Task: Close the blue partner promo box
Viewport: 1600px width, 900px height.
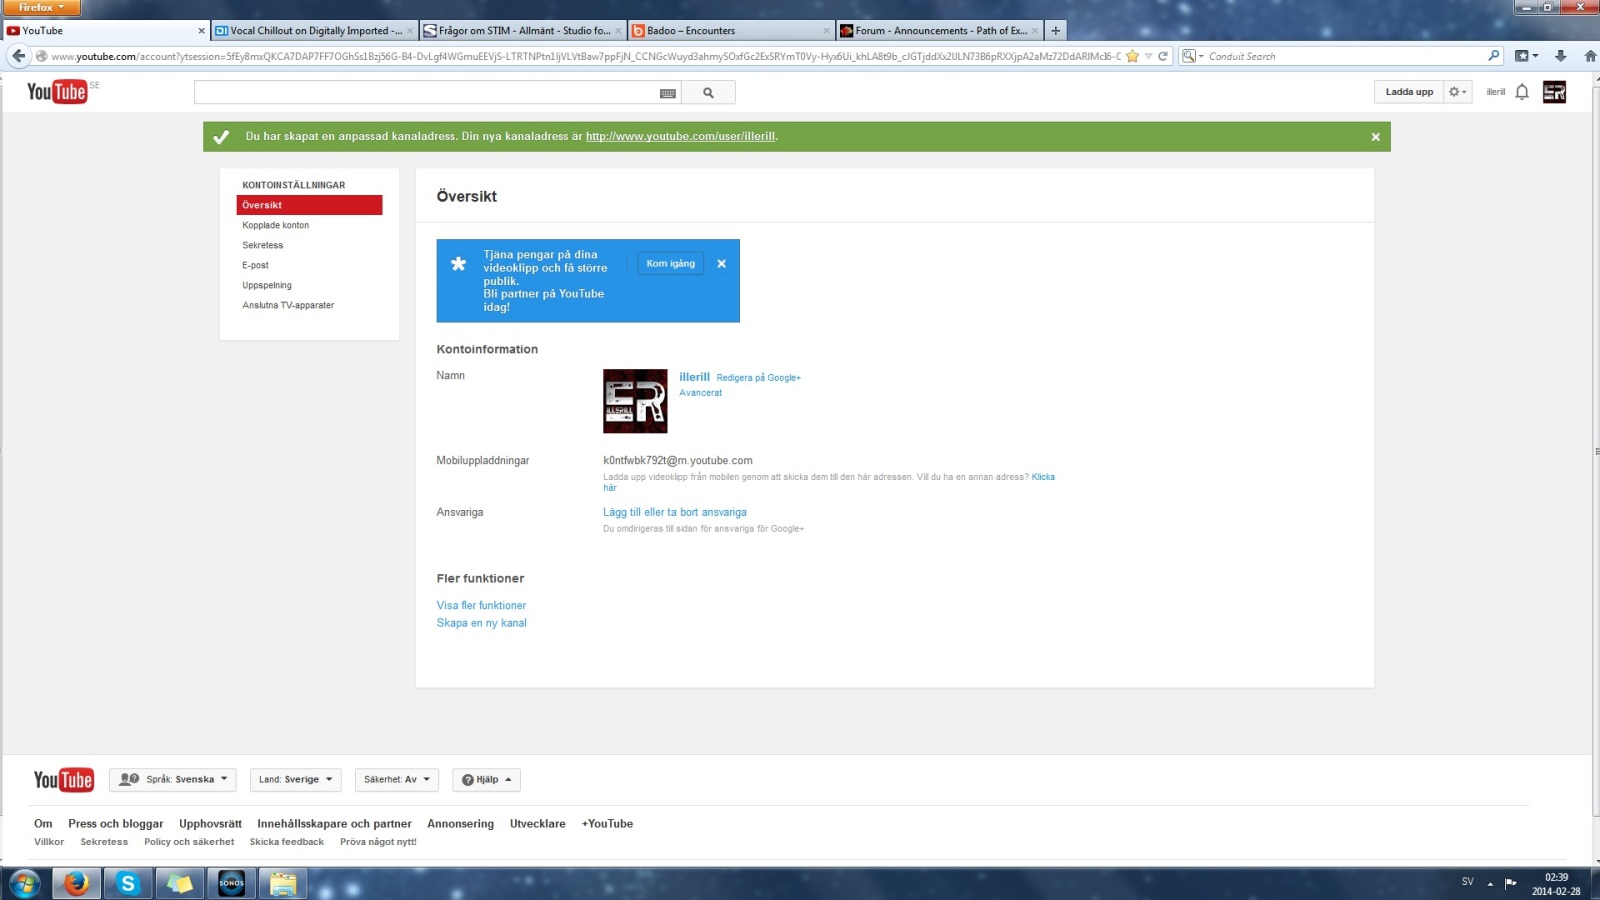Action: click(x=721, y=264)
